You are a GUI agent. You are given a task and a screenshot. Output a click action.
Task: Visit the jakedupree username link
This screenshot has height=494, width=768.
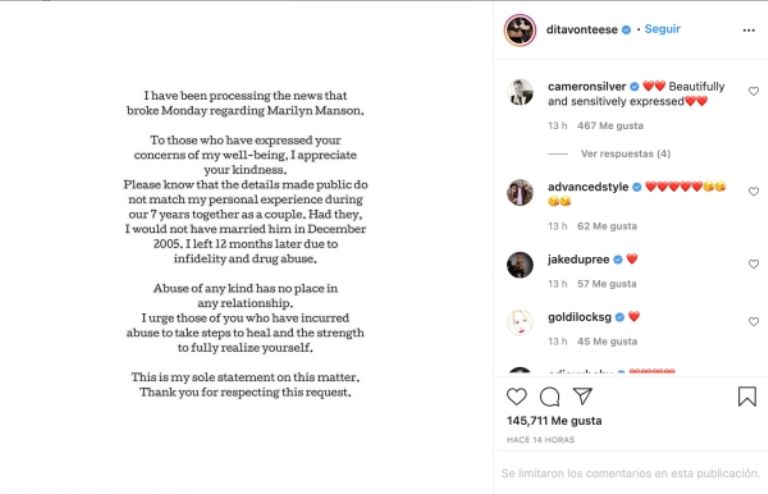578,260
